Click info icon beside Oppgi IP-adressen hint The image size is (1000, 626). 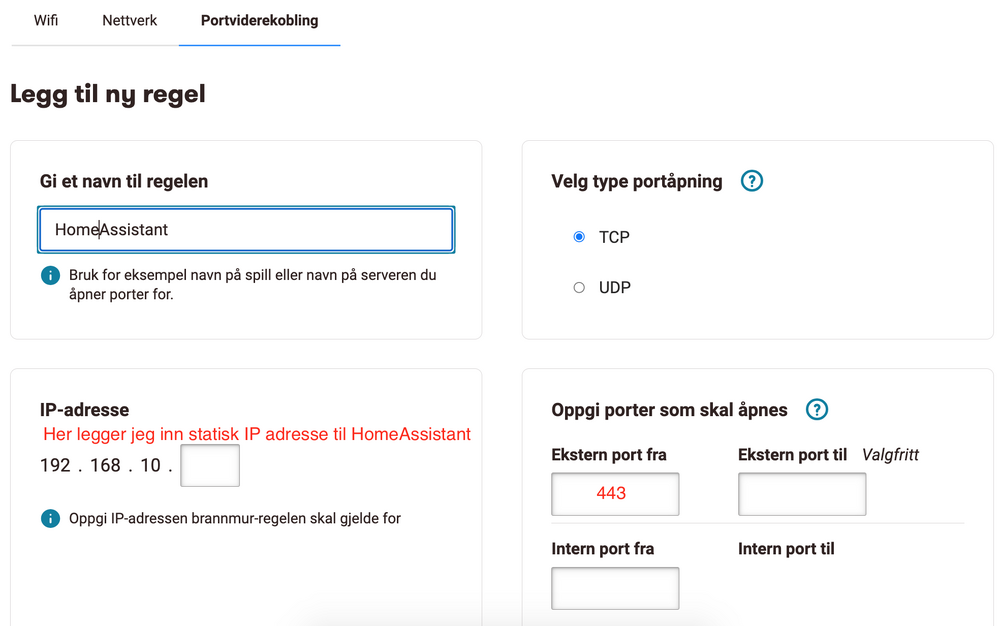coord(50,518)
